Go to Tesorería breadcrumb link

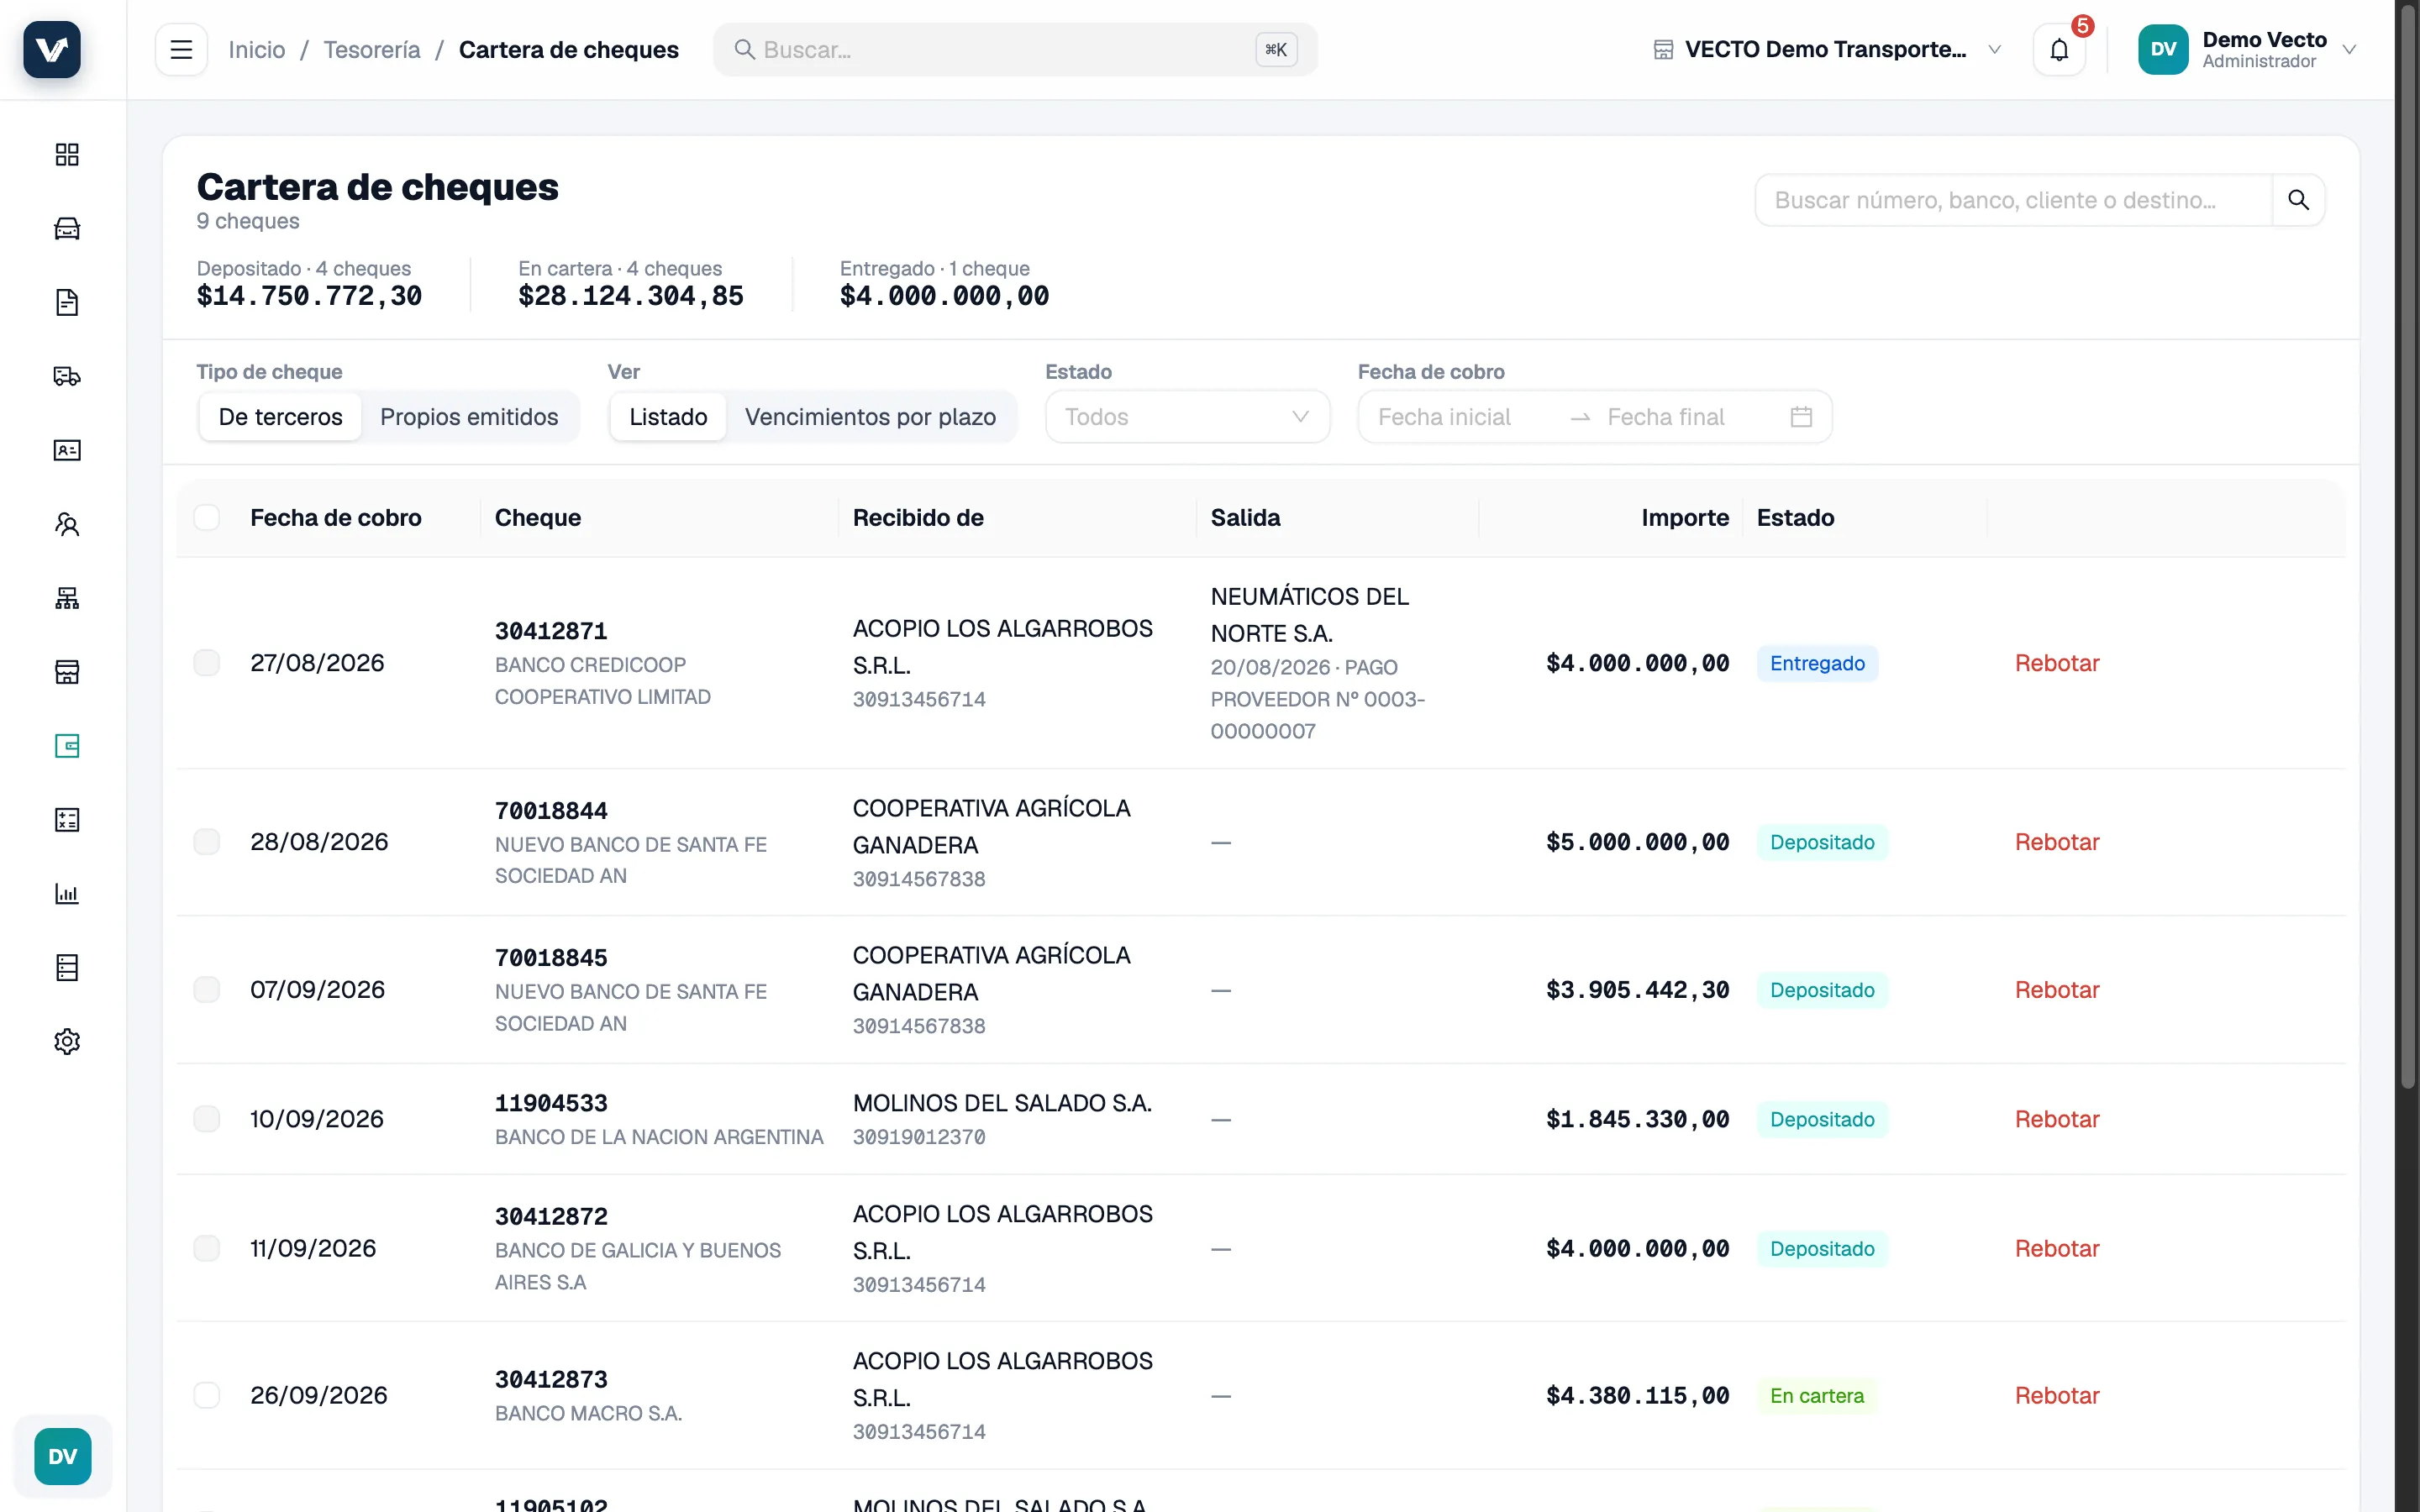(x=372, y=49)
